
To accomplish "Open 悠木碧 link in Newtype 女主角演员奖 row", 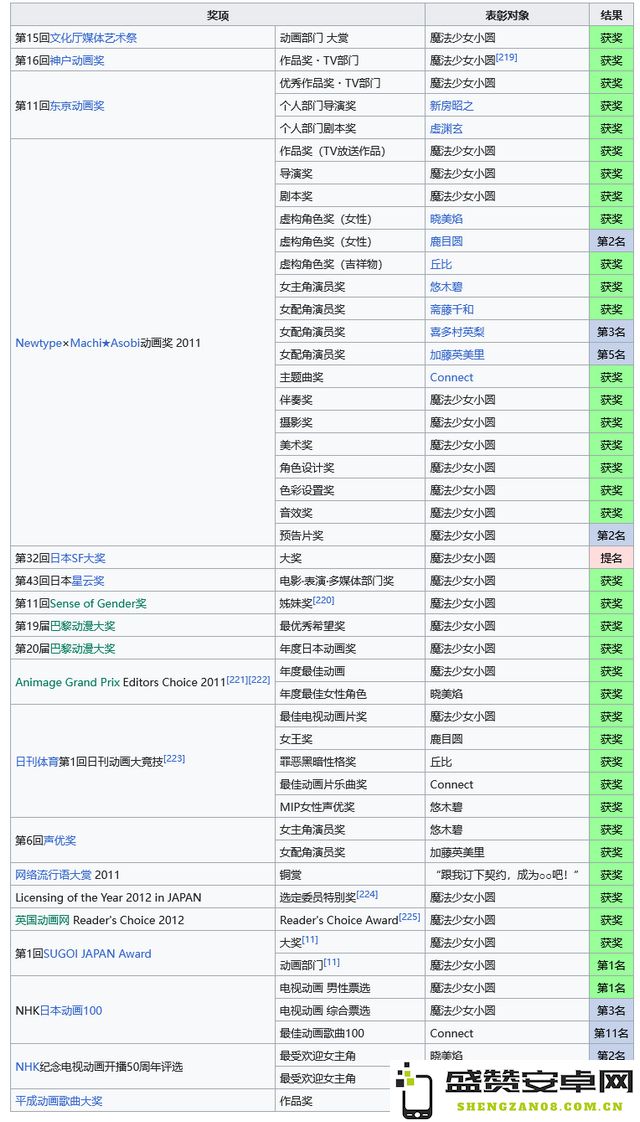I will click(x=446, y=287).
